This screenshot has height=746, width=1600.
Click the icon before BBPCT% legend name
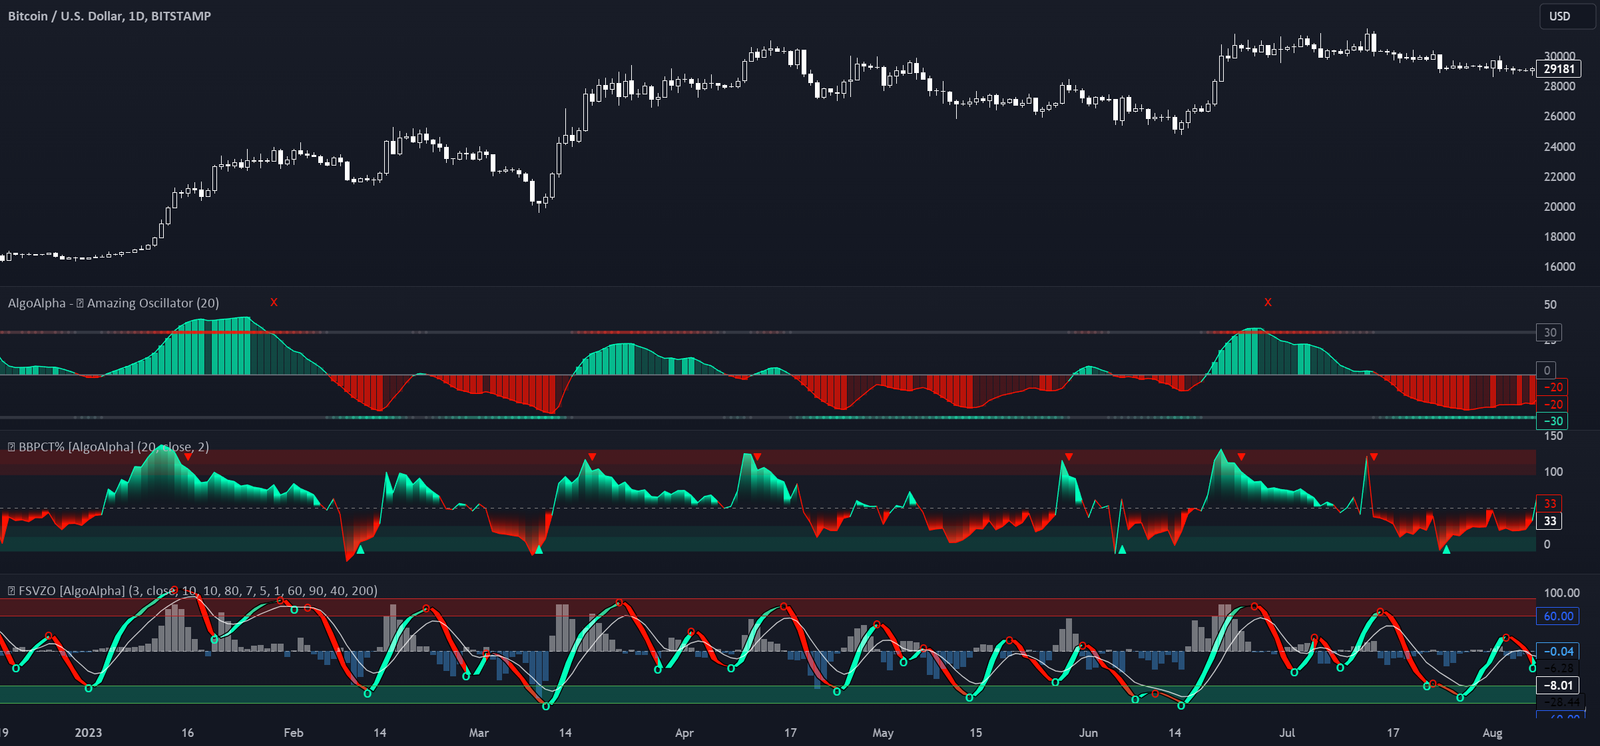(x=12, y=447)
